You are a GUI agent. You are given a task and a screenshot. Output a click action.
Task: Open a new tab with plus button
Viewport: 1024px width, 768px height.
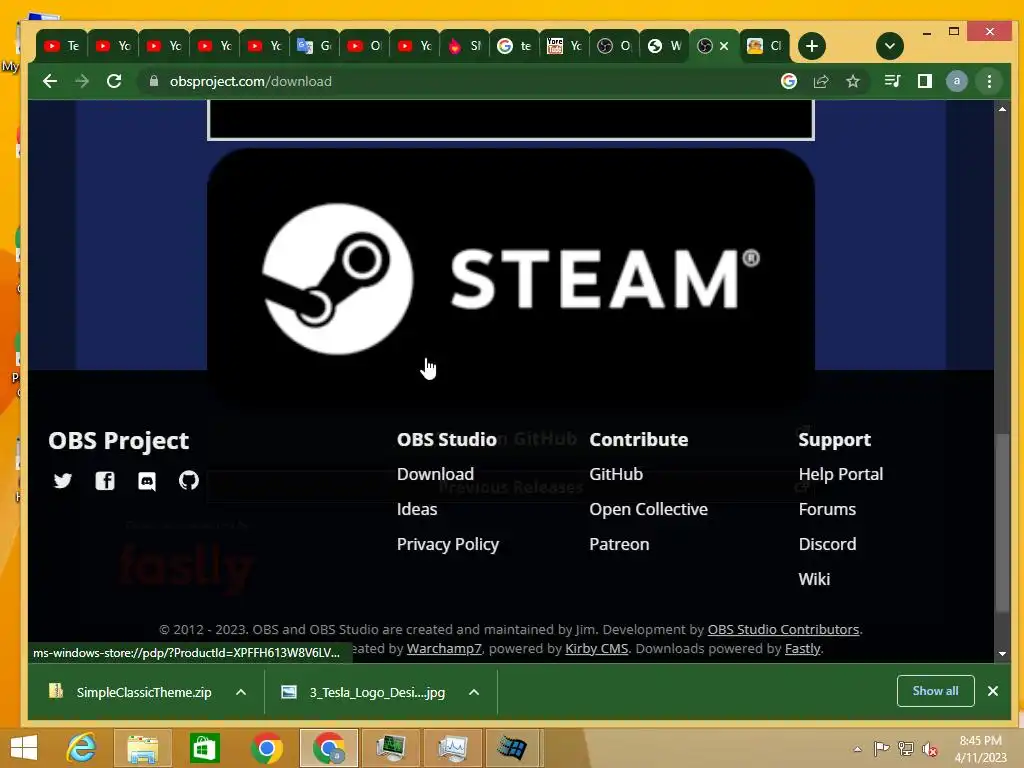coord(812,46)
